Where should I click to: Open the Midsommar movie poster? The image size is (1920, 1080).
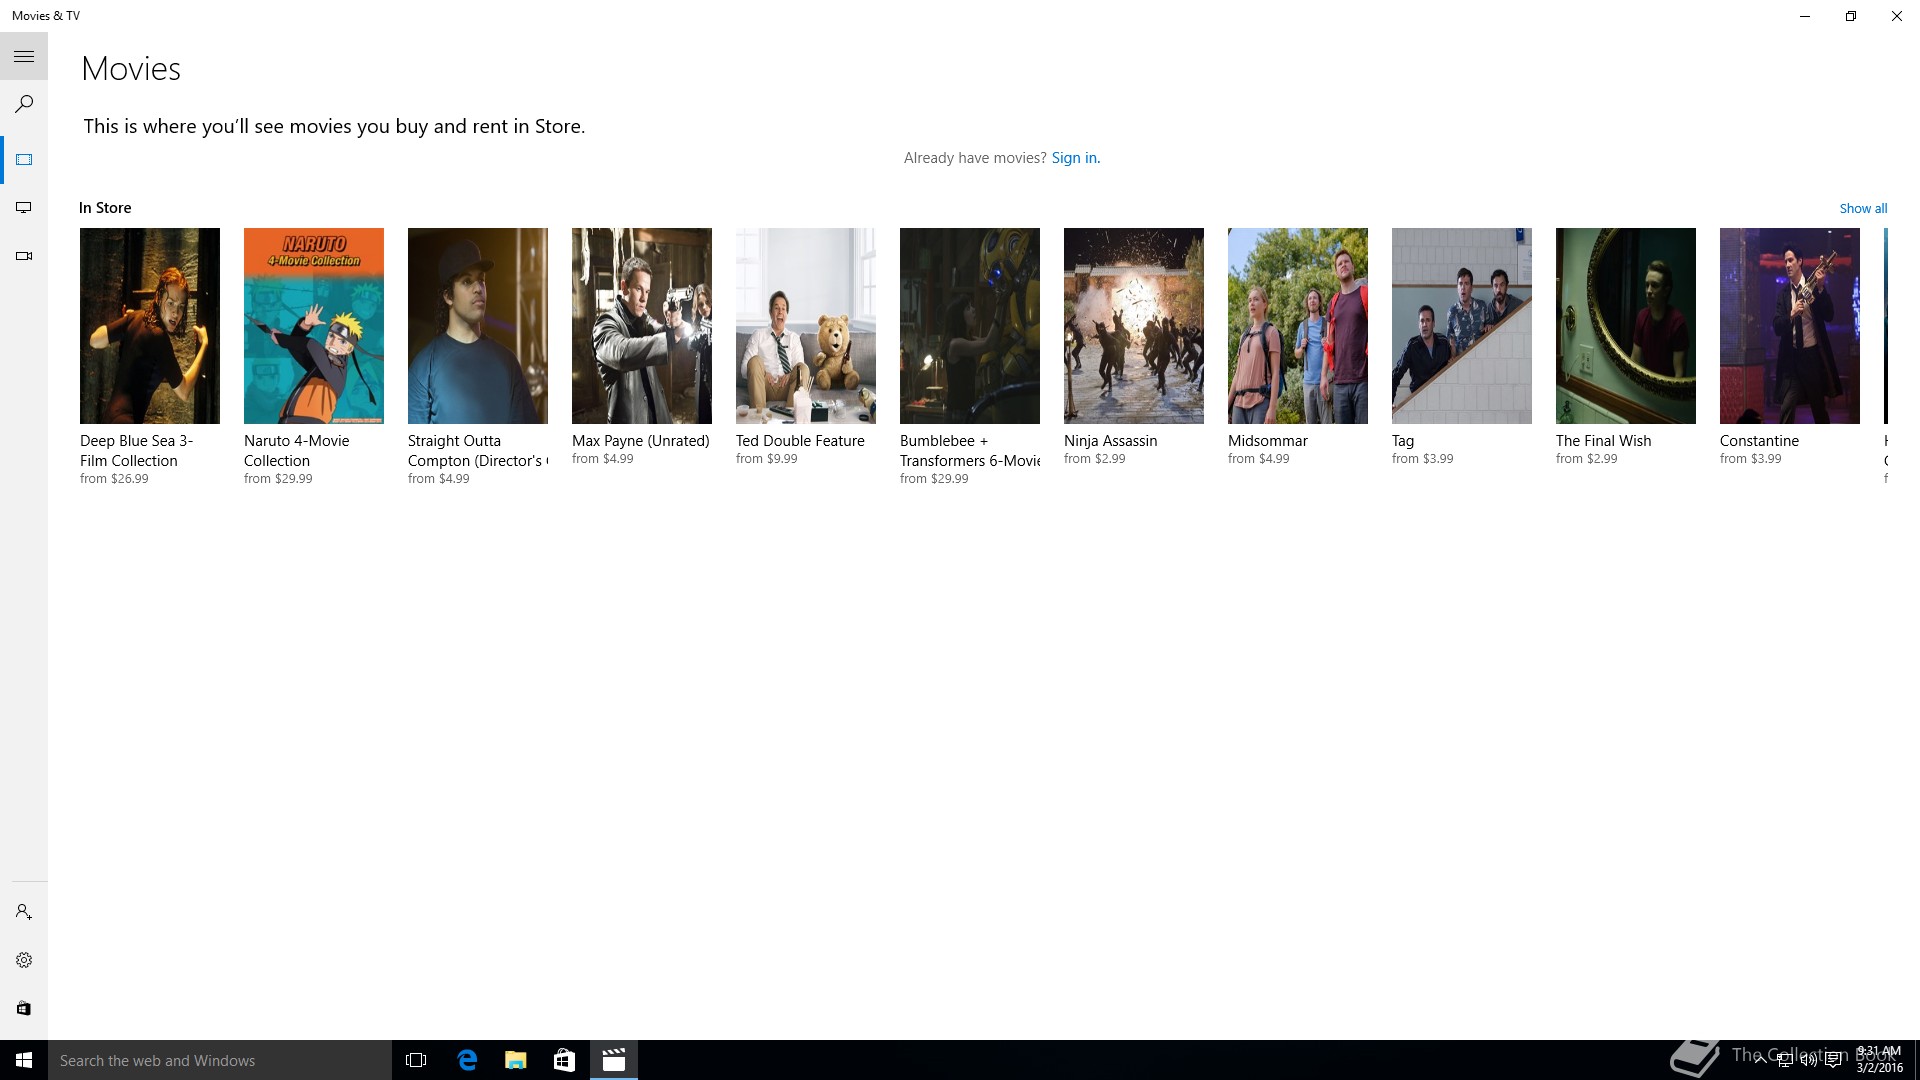pyautogui.click(x=1298, y=326)
